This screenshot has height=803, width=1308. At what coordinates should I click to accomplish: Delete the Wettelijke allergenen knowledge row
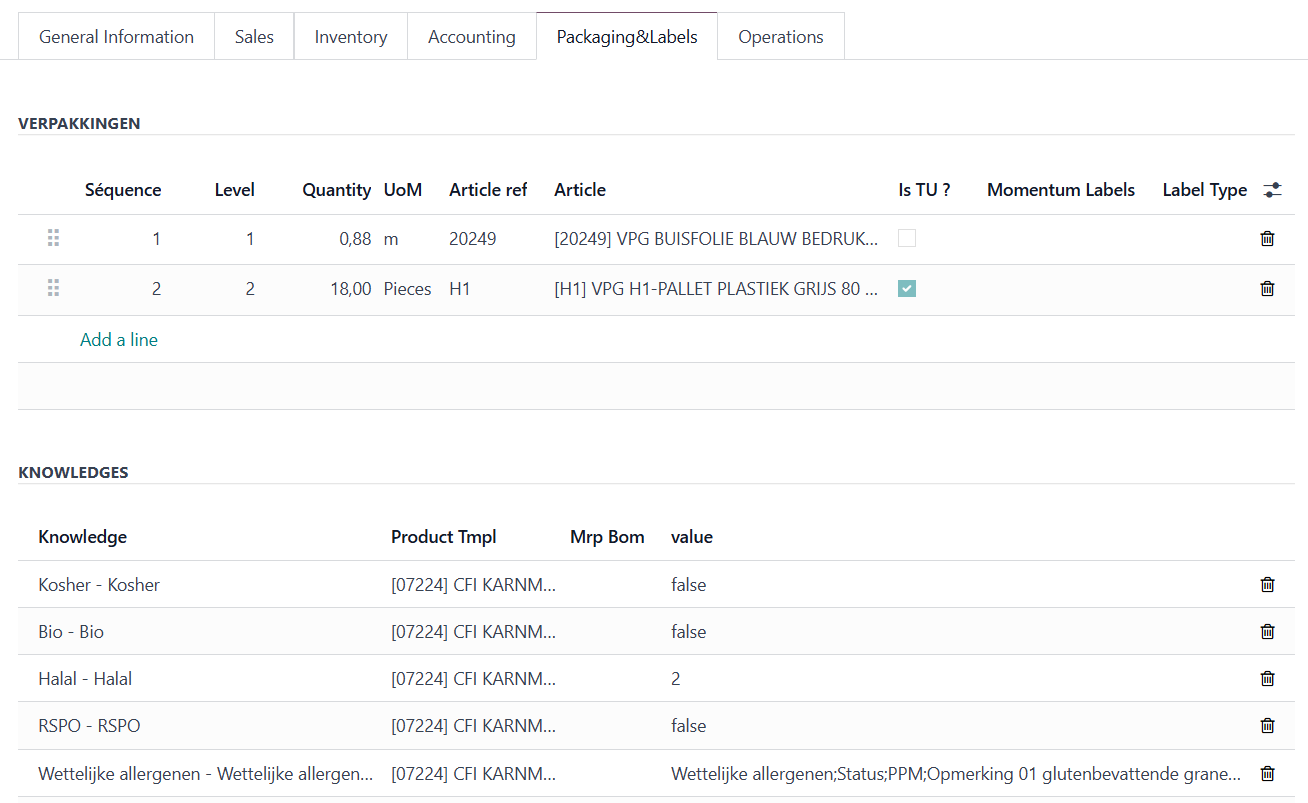click(x=1267, y=773)
